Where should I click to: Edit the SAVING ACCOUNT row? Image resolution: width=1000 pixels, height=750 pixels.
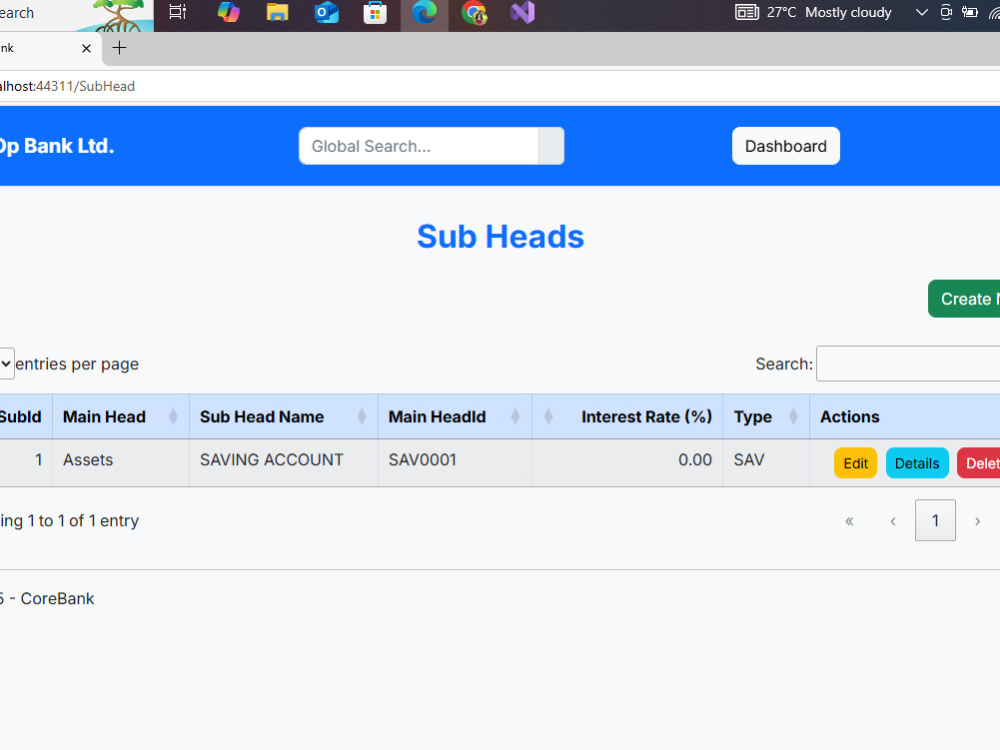click(x=855, y=463)
